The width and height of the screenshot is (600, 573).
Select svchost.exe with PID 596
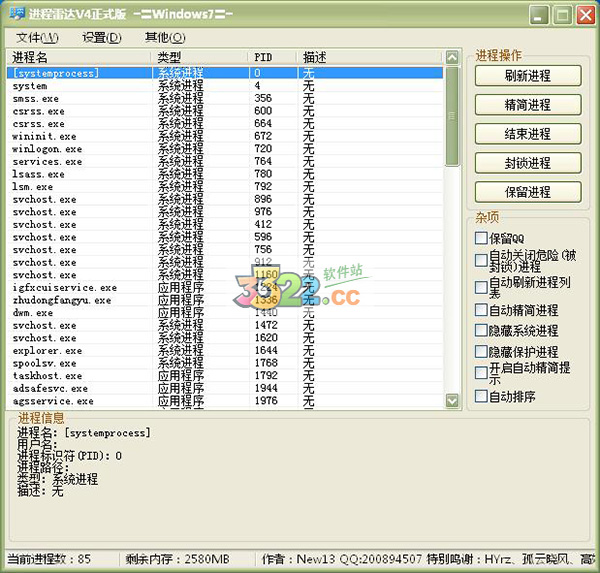pyautogui.click(x=225, y=237)
